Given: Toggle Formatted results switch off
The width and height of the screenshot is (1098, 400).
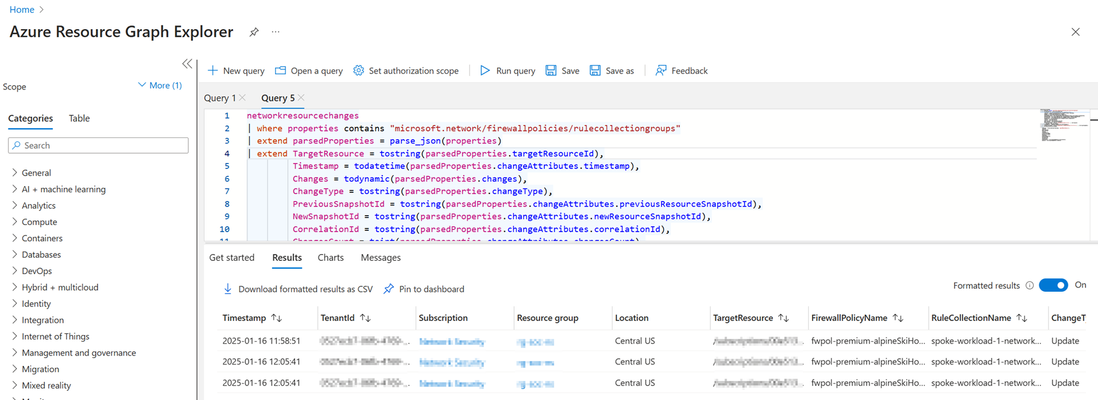Looking at the screenshot, I should tap(1053, 285).
